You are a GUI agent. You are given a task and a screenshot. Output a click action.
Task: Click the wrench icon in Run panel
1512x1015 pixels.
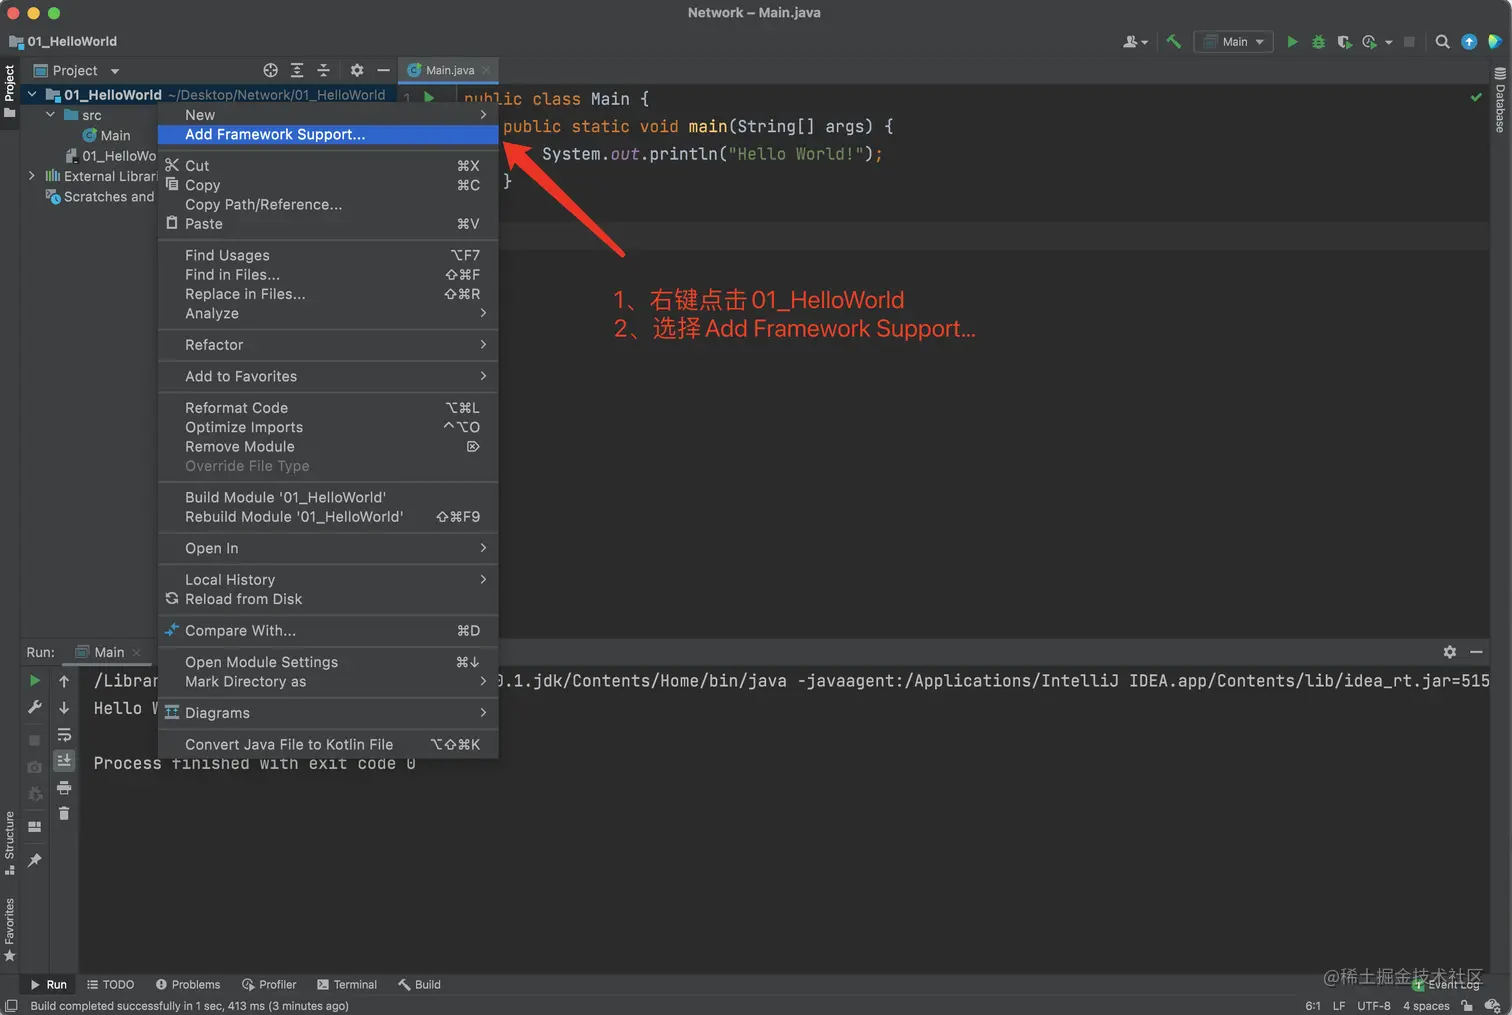pos(35,708)
